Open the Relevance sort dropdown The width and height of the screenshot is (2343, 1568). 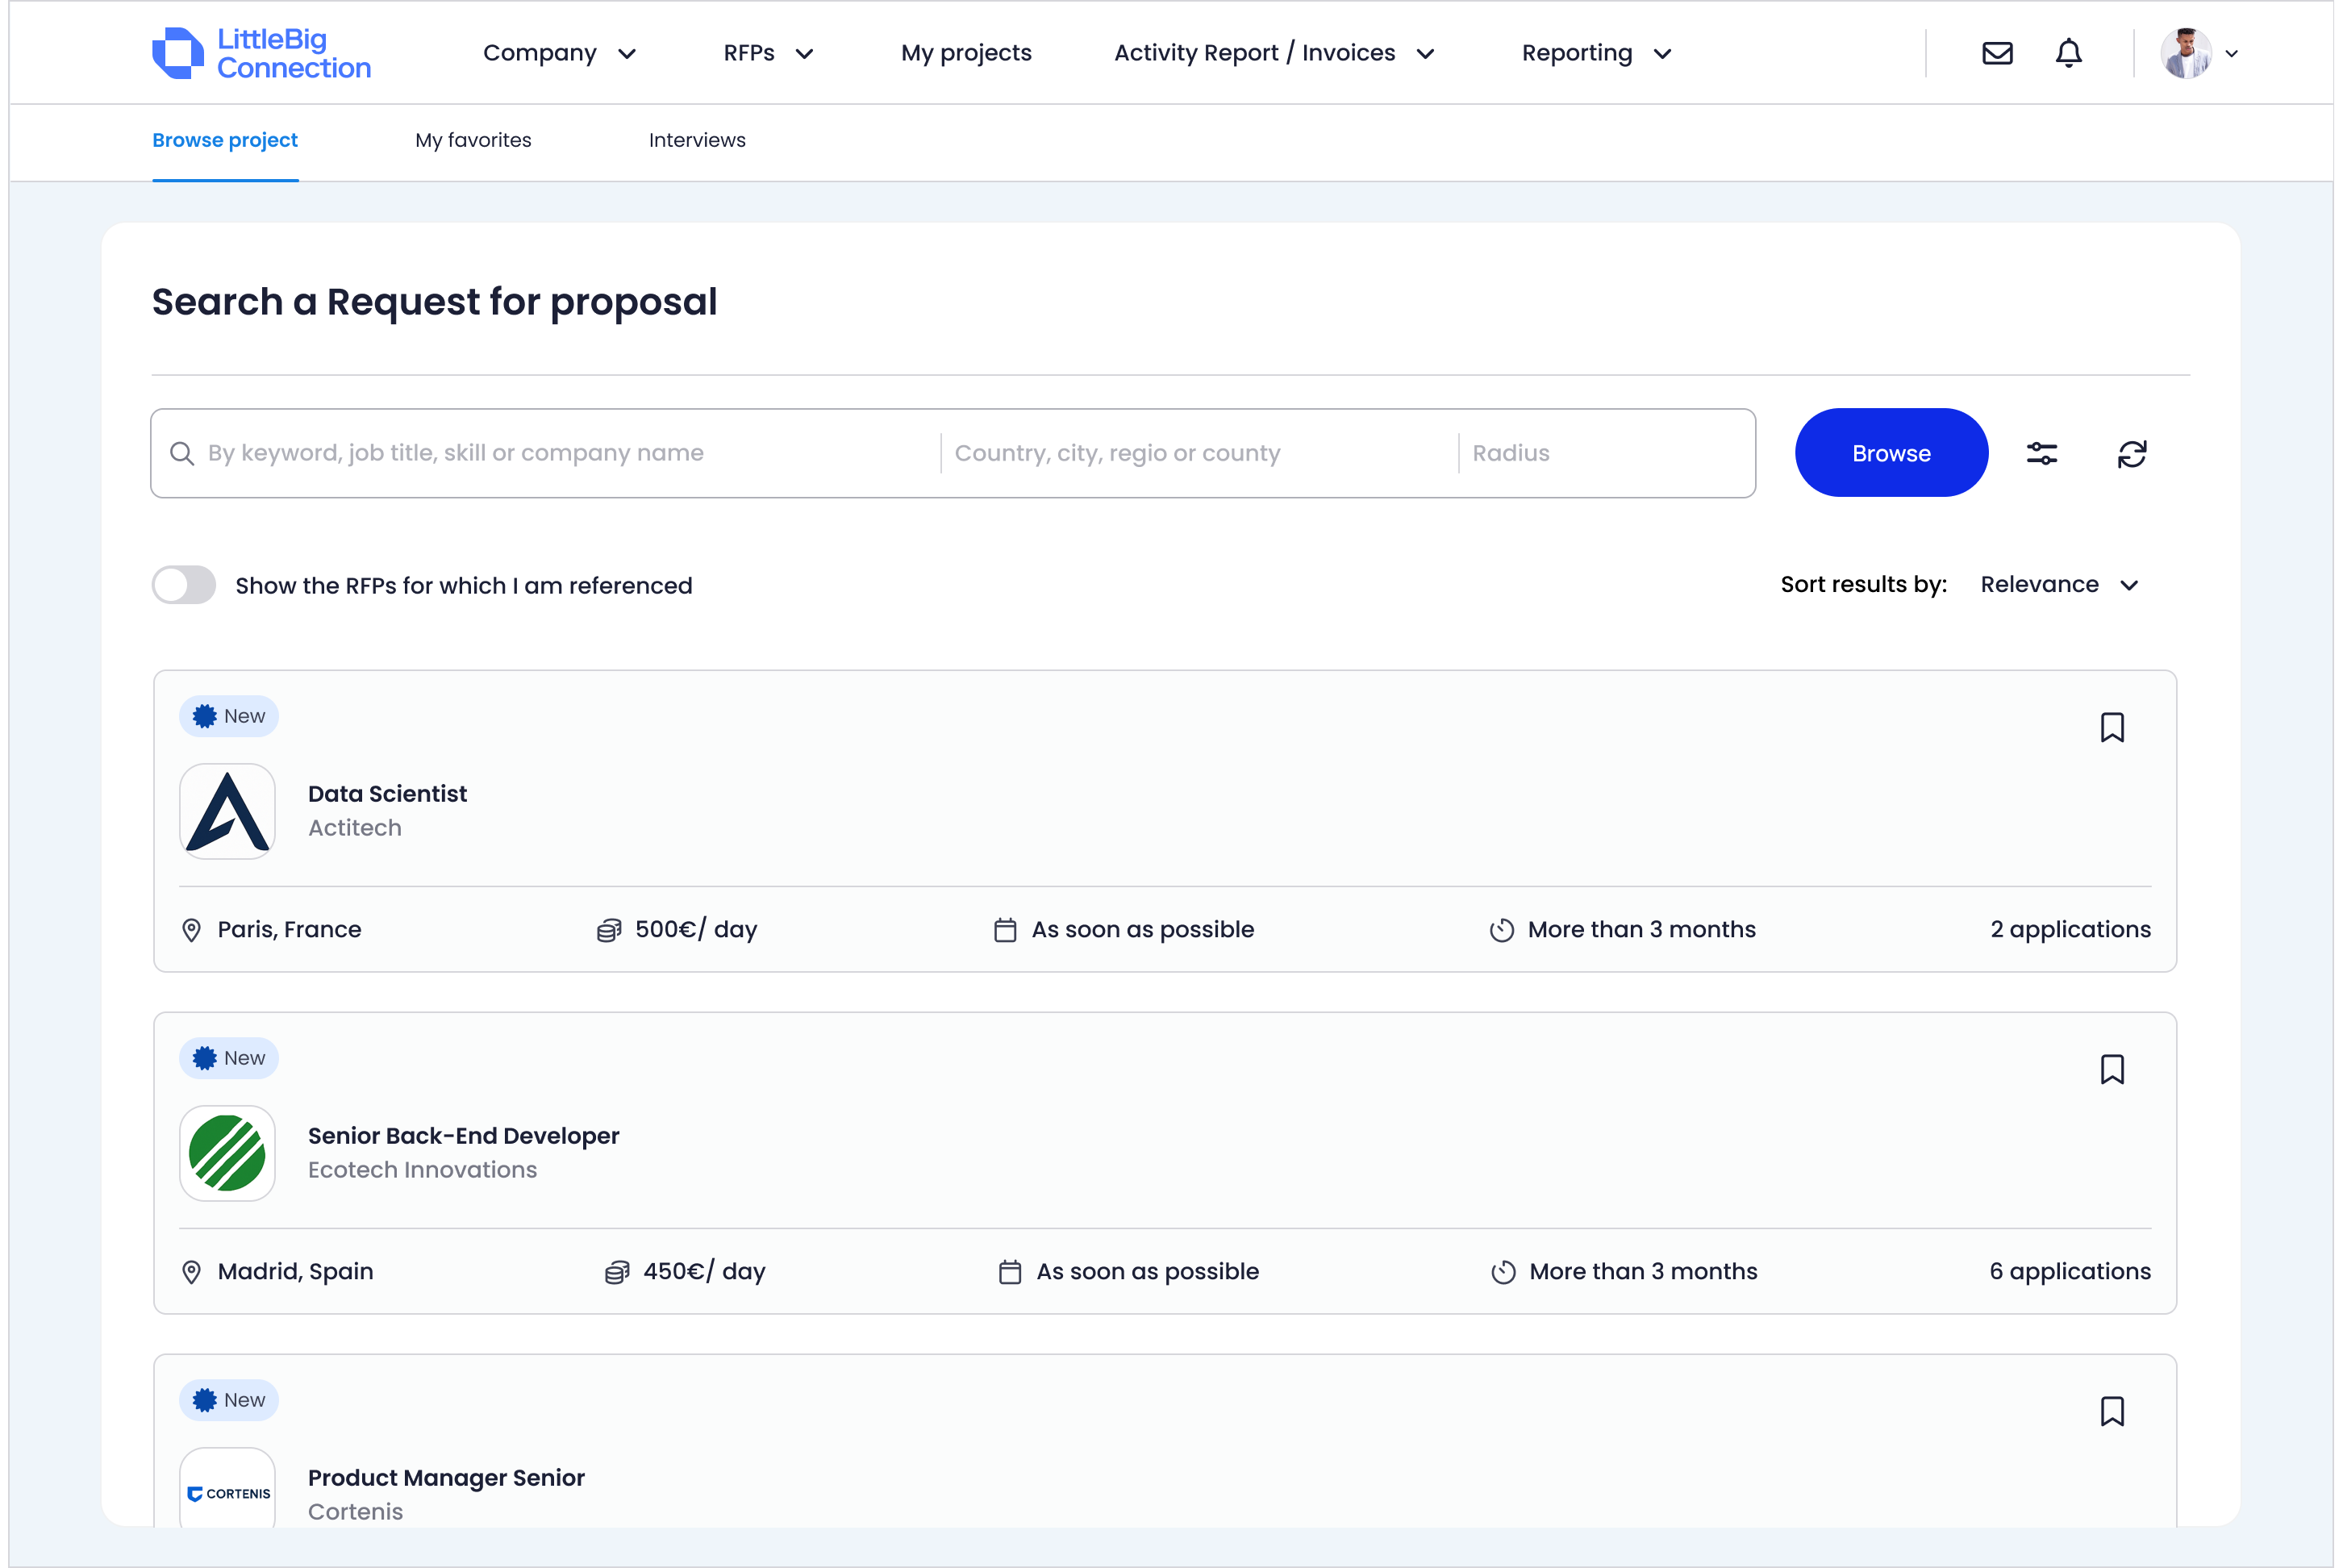[x=2059, y=584]
